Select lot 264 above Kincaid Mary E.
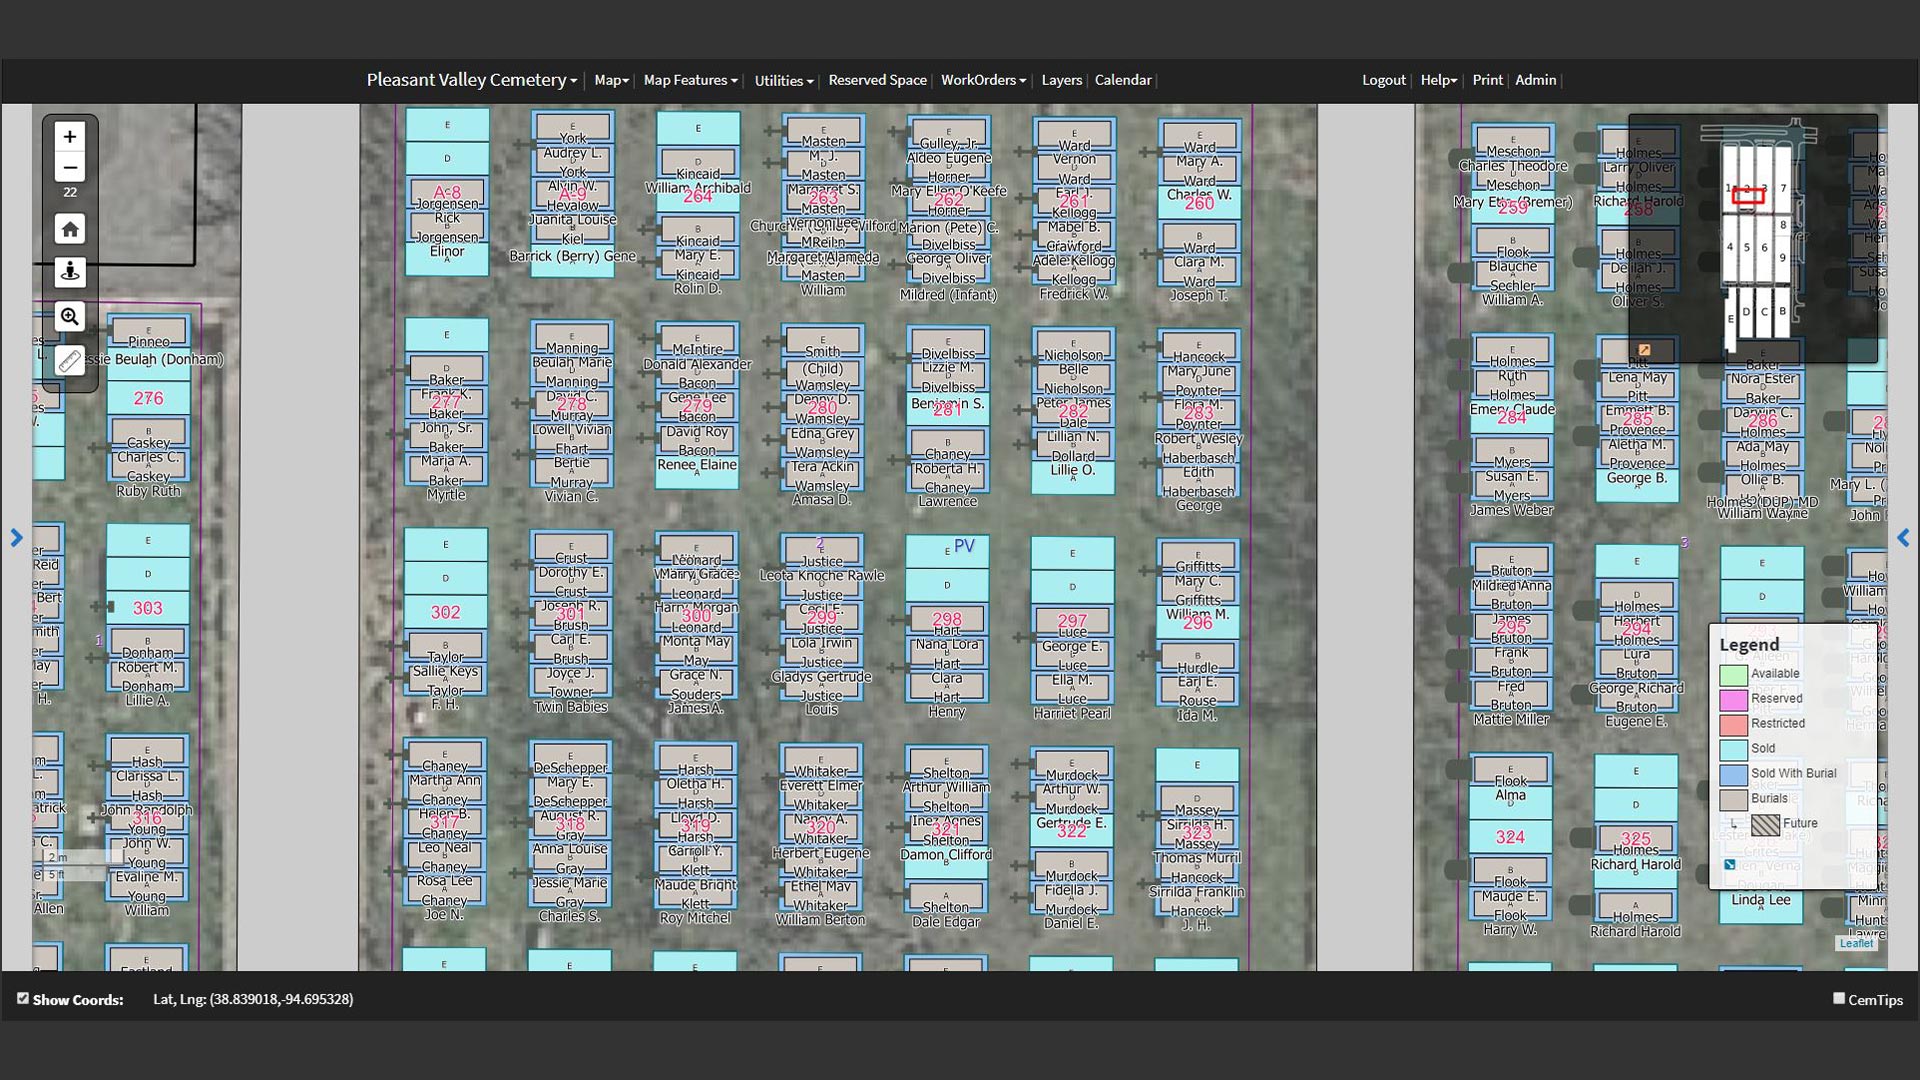This screenshot has height=1080, width=1920. coord(698,197)
